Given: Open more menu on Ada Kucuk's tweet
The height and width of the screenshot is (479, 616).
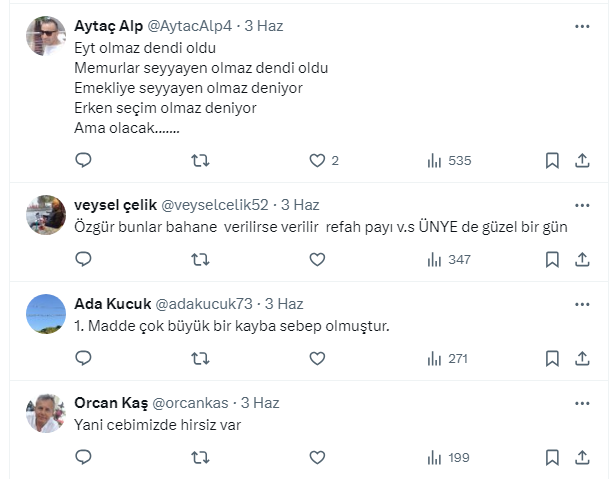Looking at the screenshot, I should point(582,304).
